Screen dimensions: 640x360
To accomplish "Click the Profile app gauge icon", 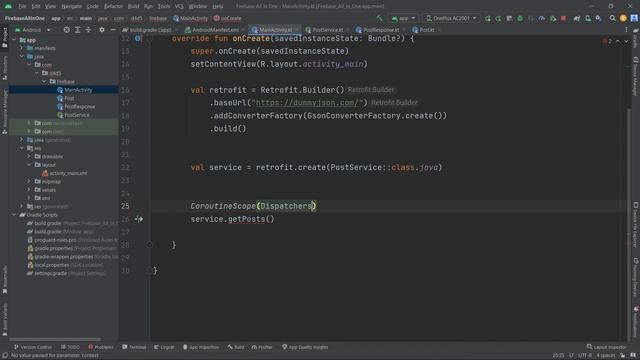I will (542, 18).
